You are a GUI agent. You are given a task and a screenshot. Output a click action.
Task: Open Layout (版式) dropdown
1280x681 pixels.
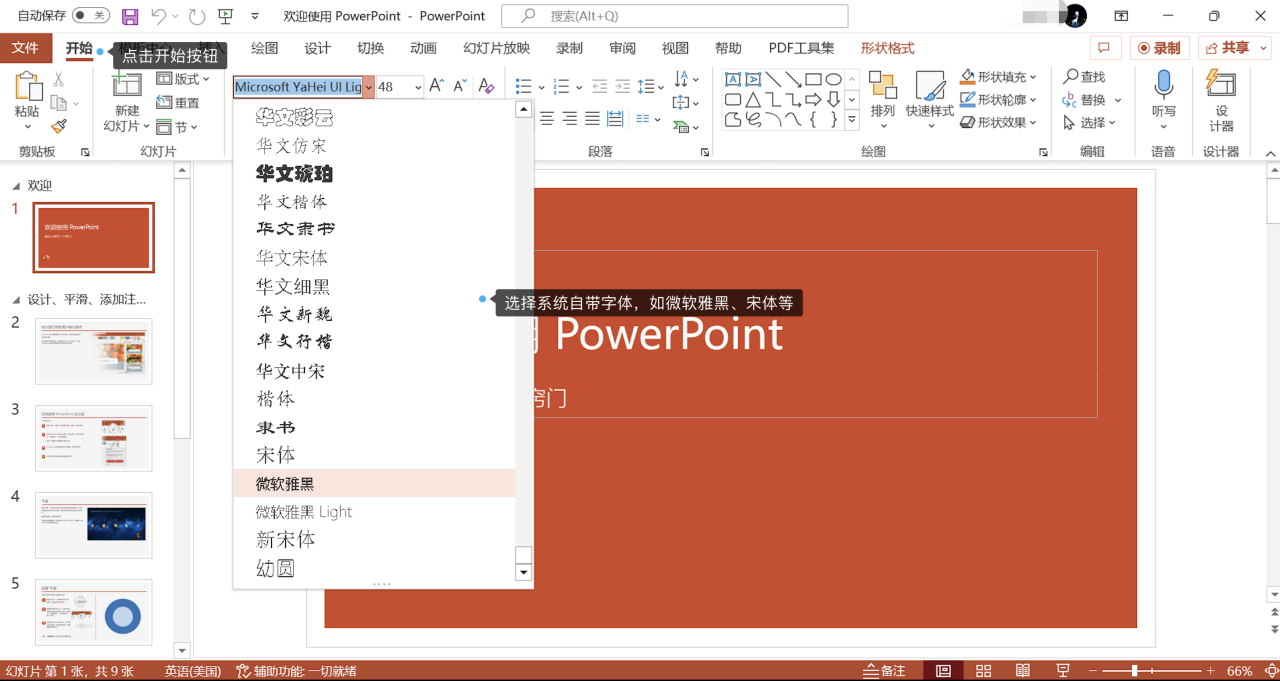[183, 79]
